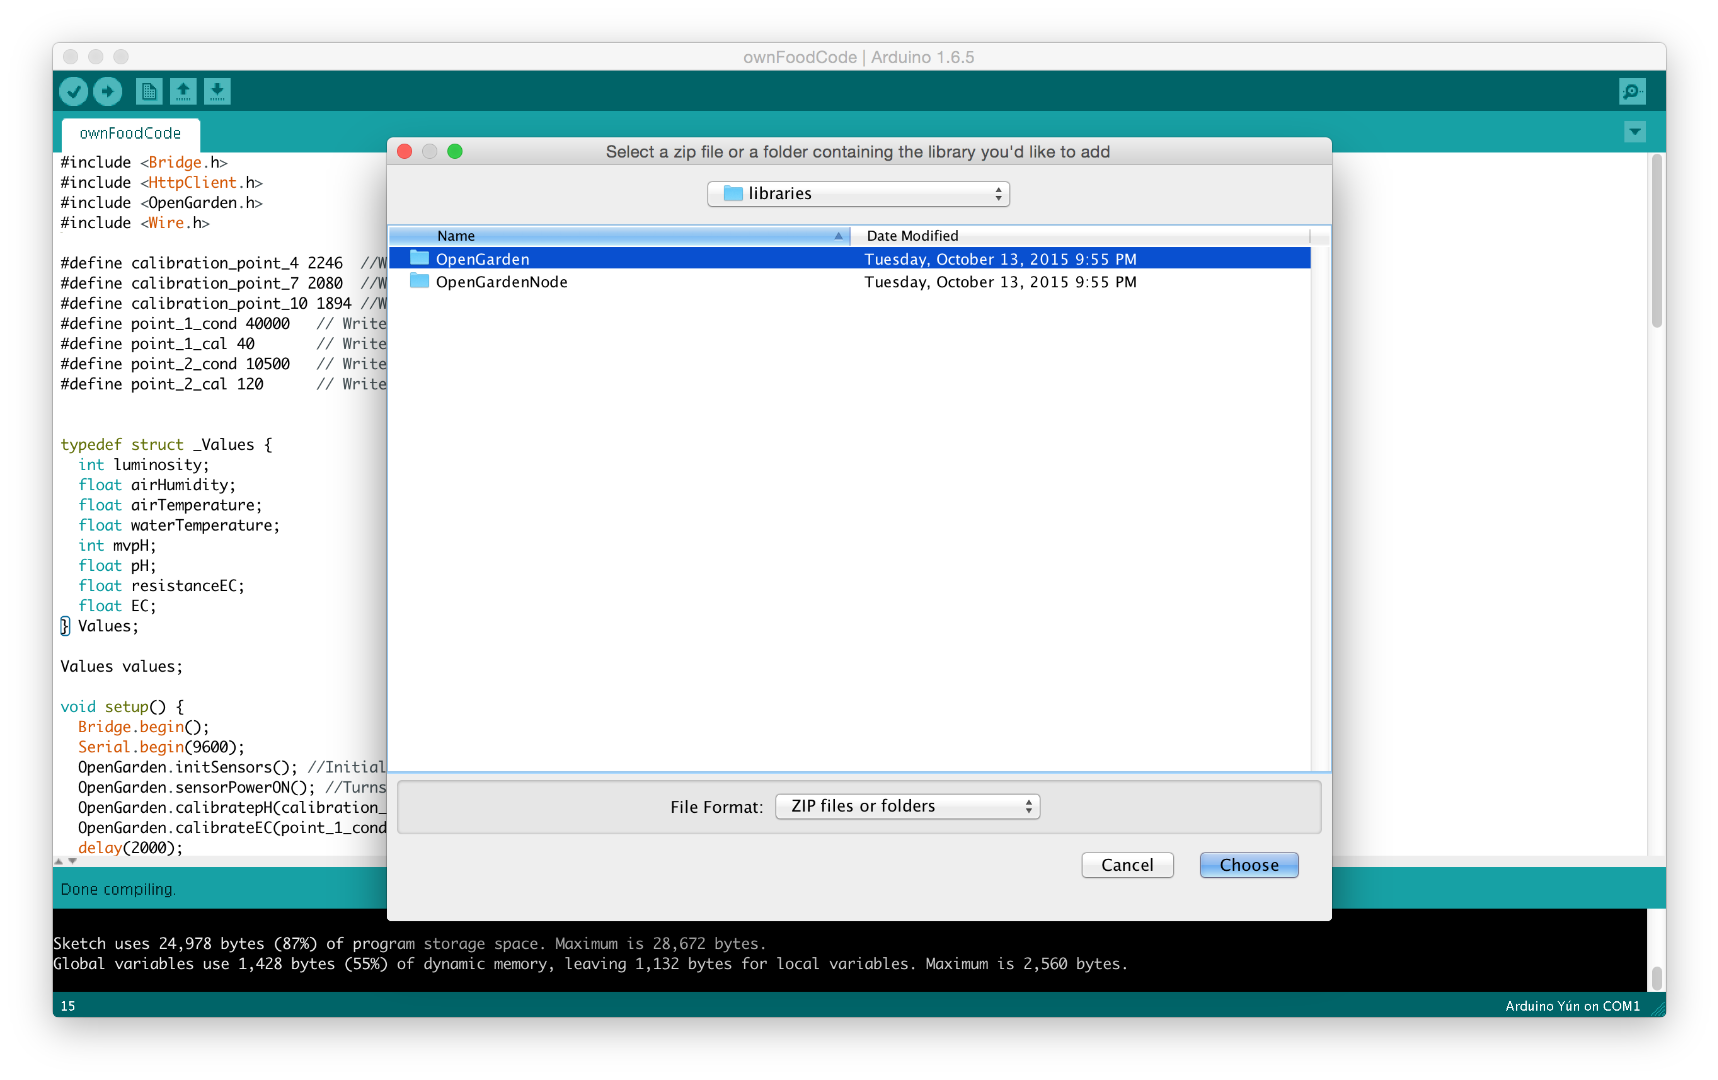Open the File Format dropdown
This screenshot has height=1080, width=1718.
(907, 807)
